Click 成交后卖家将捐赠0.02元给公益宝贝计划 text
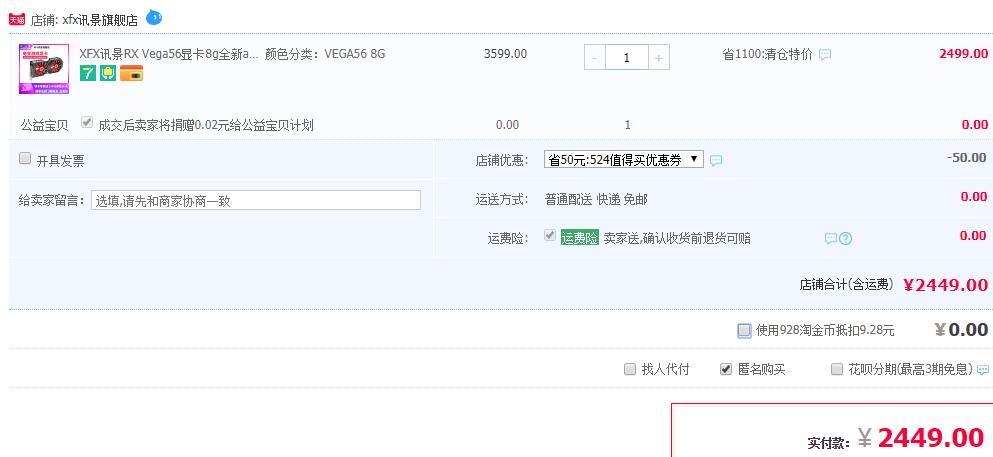Viewport: 993px width, 457px height. tap(206, 125)
